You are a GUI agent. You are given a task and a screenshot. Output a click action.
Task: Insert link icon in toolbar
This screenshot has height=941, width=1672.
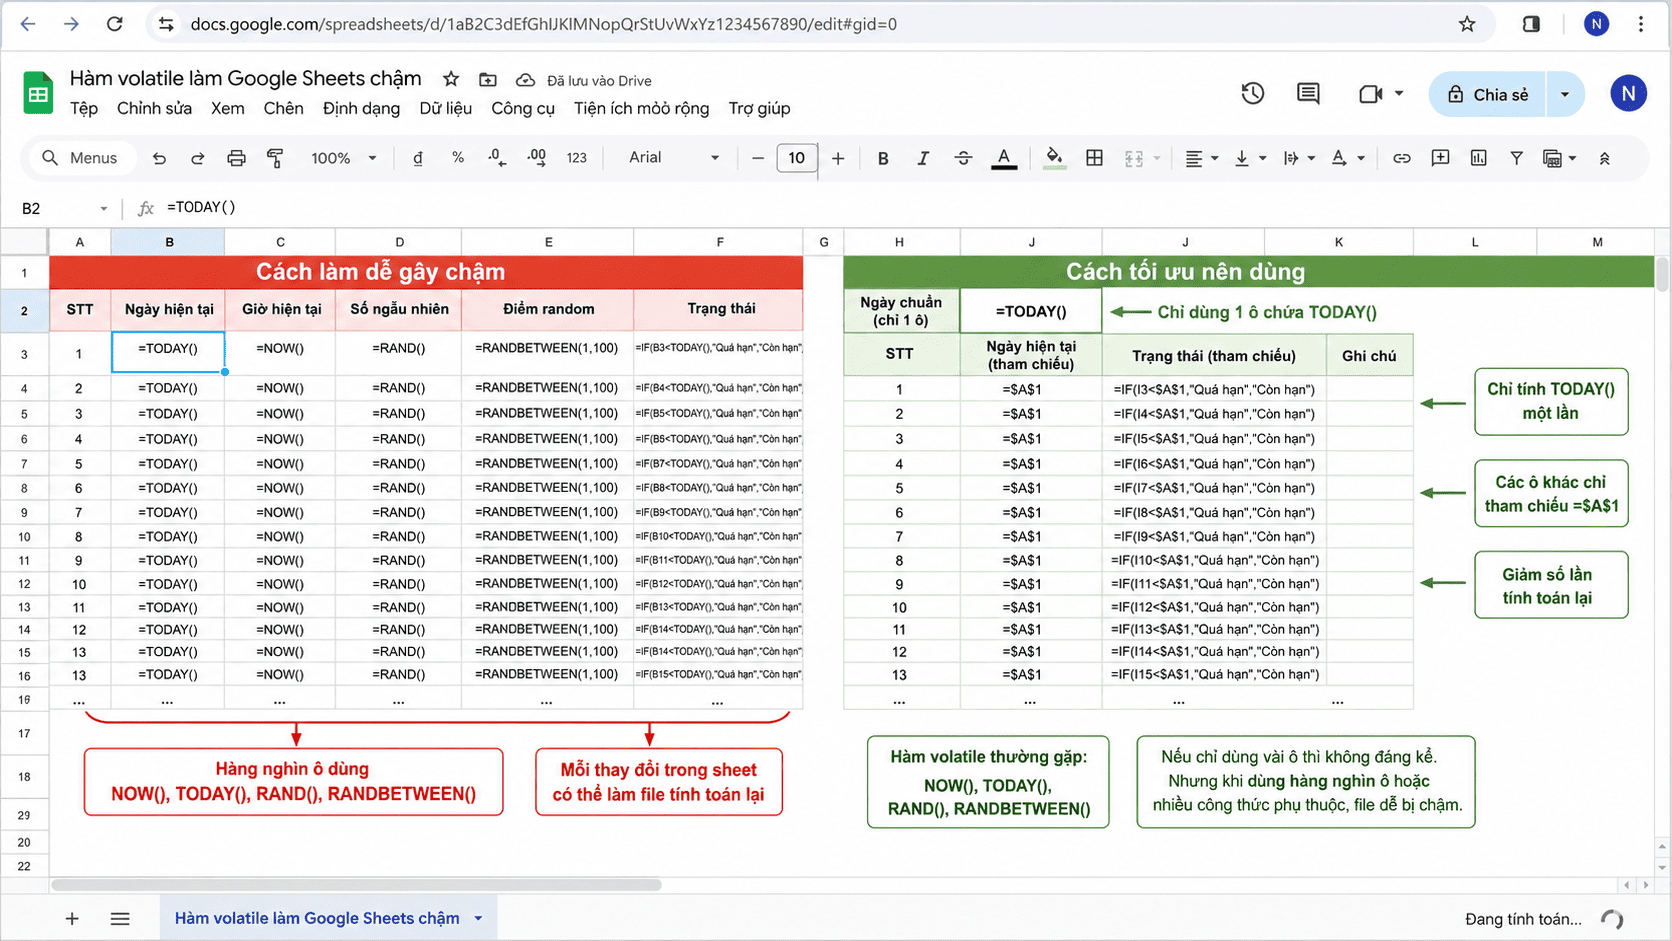pos(1402,158)
